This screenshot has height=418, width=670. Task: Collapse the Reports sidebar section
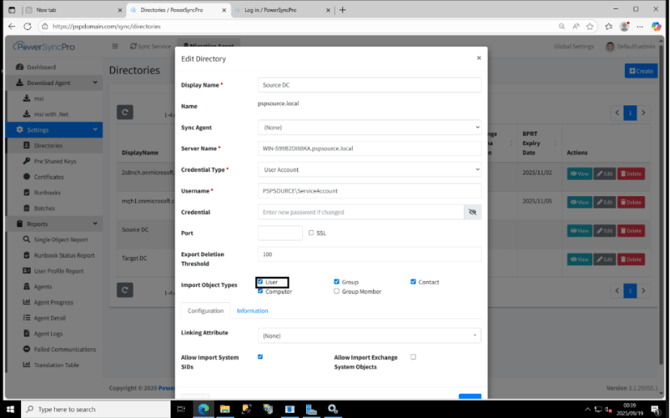(x=54, y=224)
